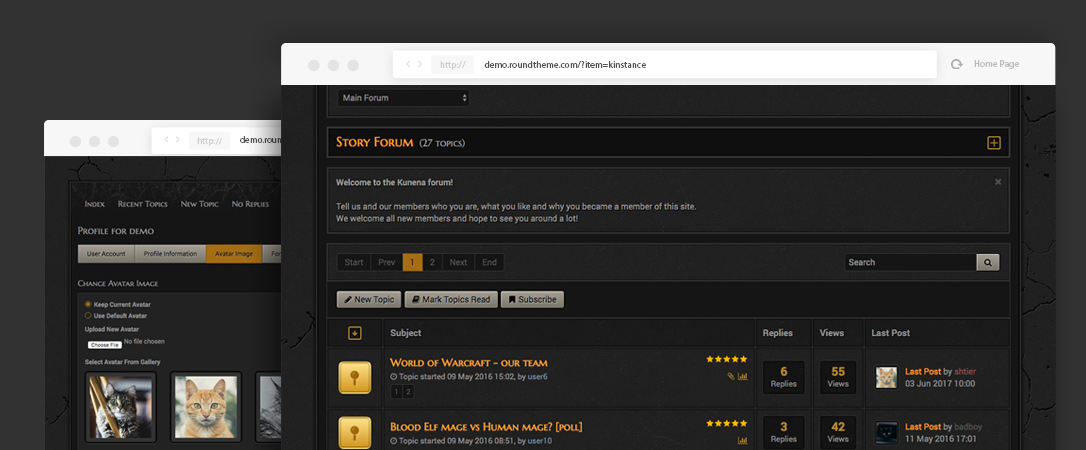Click Home Page in front browser
Image resolution: width=1086 pixels, height=450 pixels.
click(x=996, y=64)
